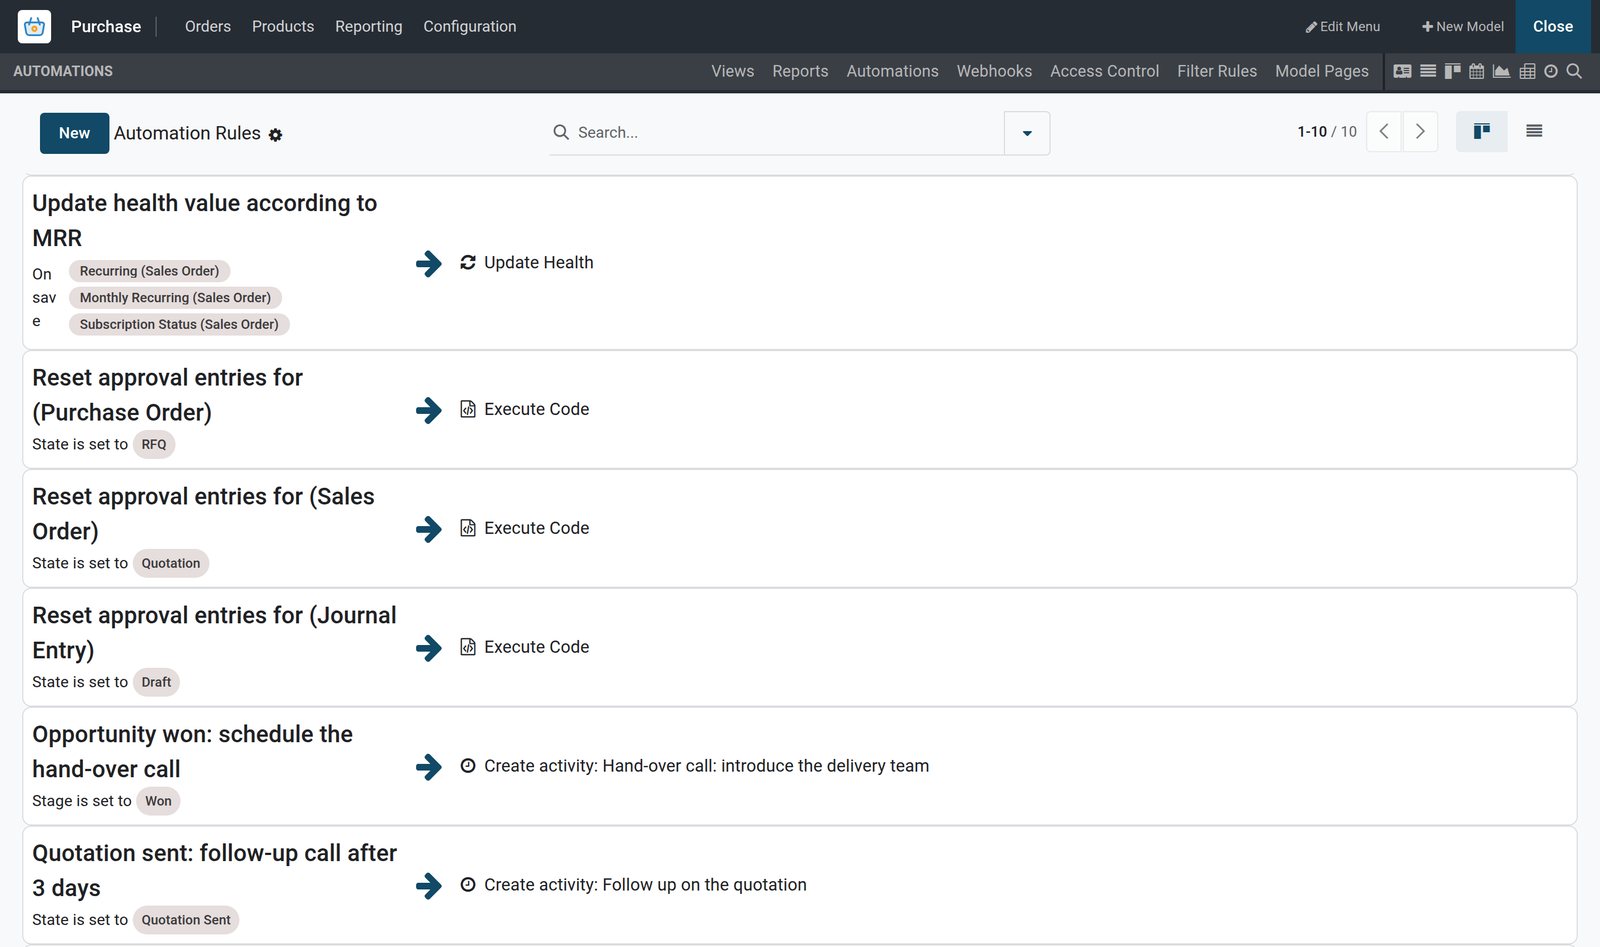Open Model Pages in Studio bar

[1322, 71]
